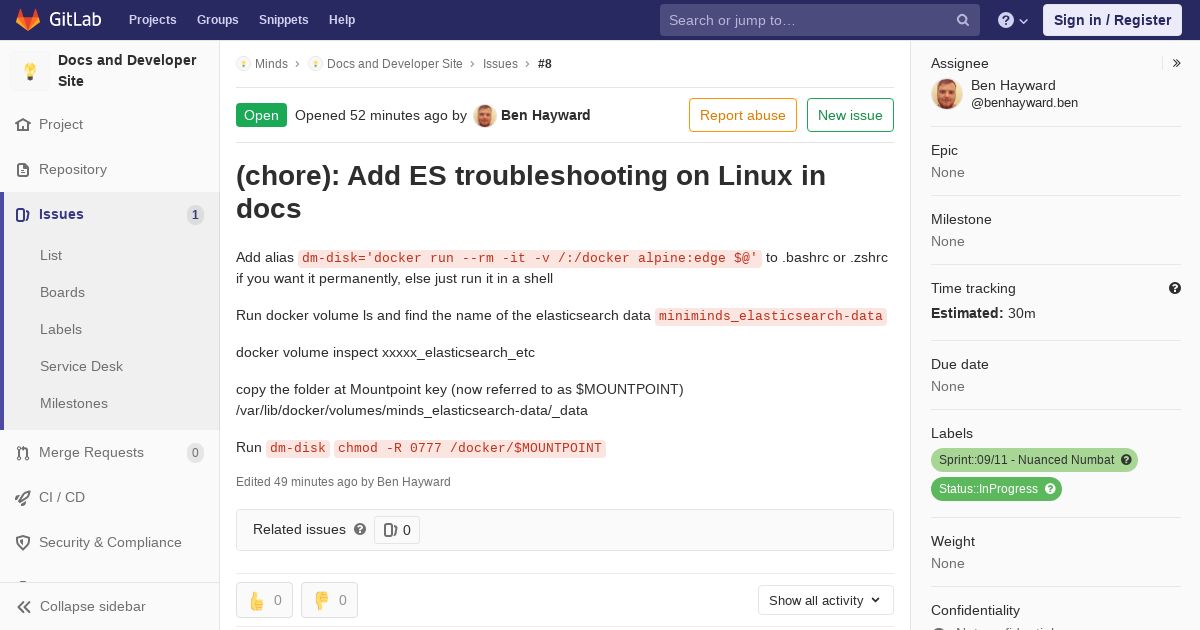This screenshot has width=1200, height=630.
Task: Click the Merge Requests icon in sidebar
Action: 23,453
